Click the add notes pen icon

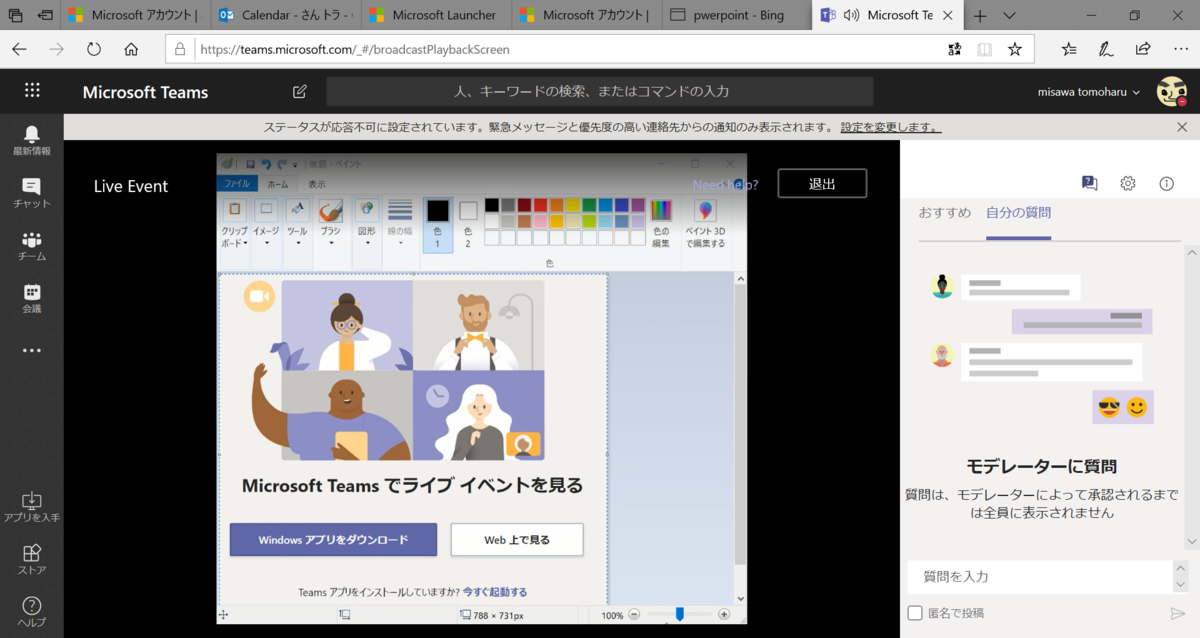click(x=1106, y=48)
